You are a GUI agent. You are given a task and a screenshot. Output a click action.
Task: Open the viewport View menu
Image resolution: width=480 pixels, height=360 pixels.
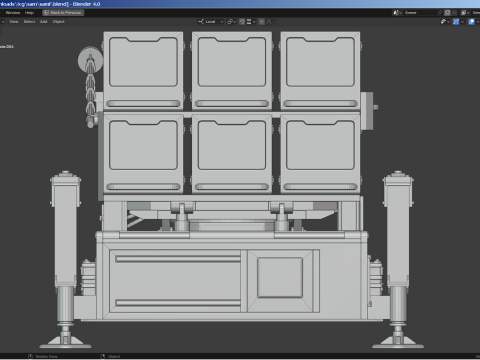click(x=14, y=22)
